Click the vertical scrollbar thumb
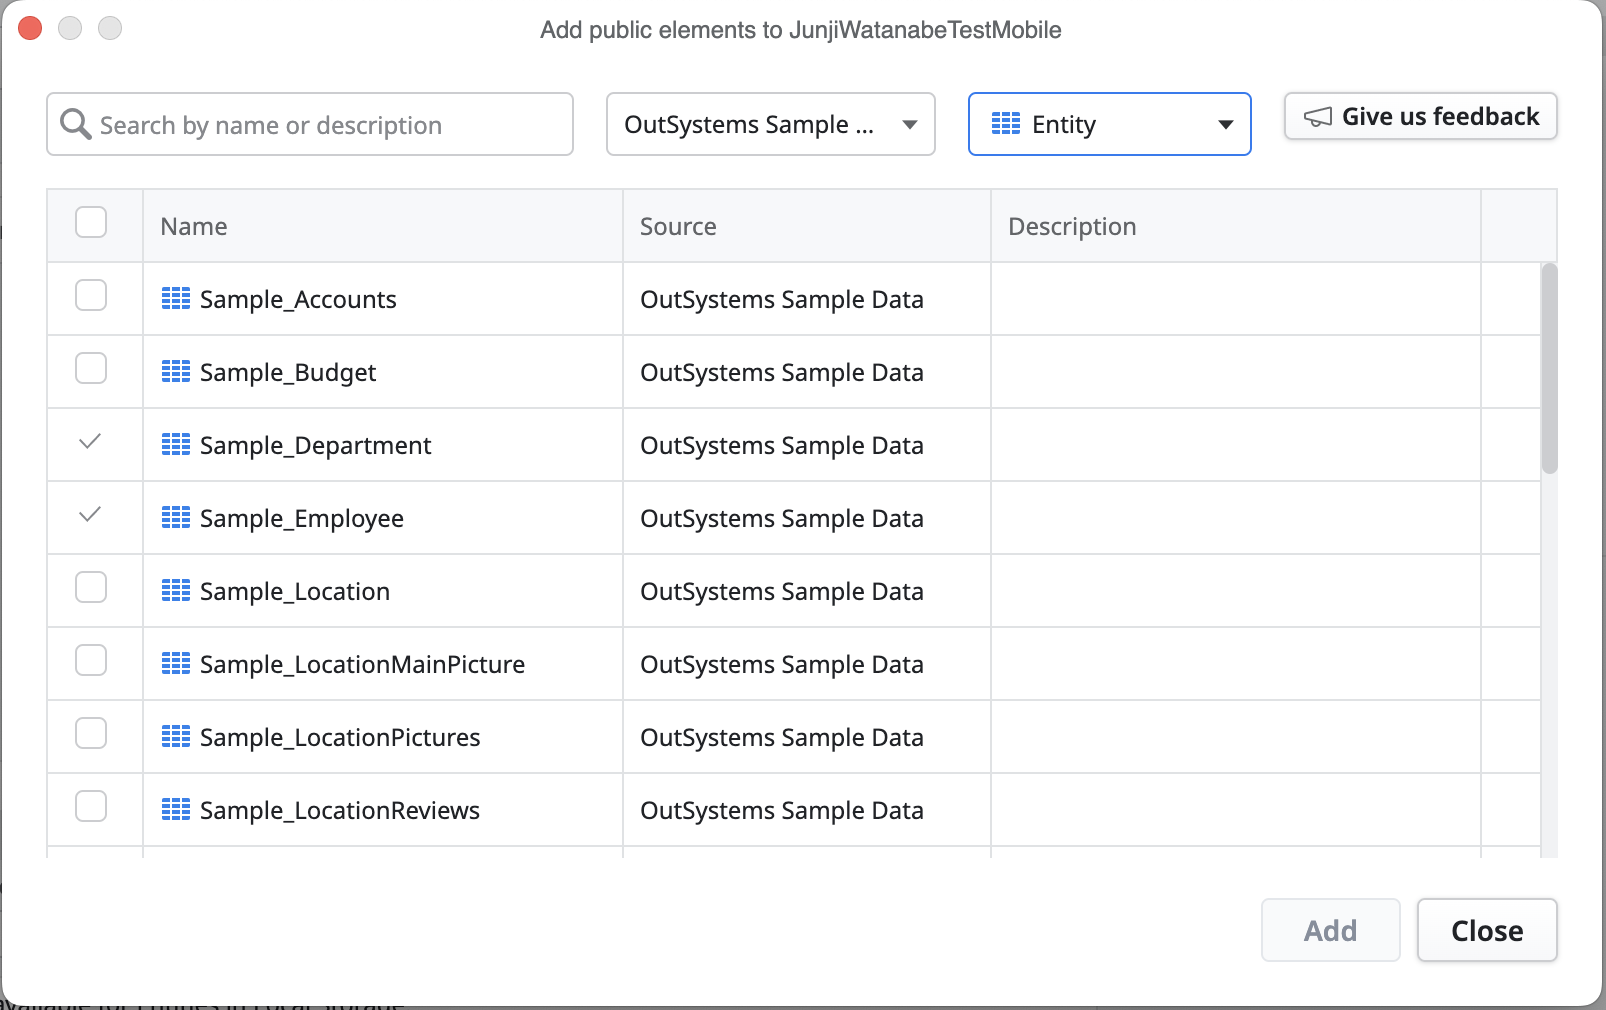 pyautogui.click(x=1549, y=368)
